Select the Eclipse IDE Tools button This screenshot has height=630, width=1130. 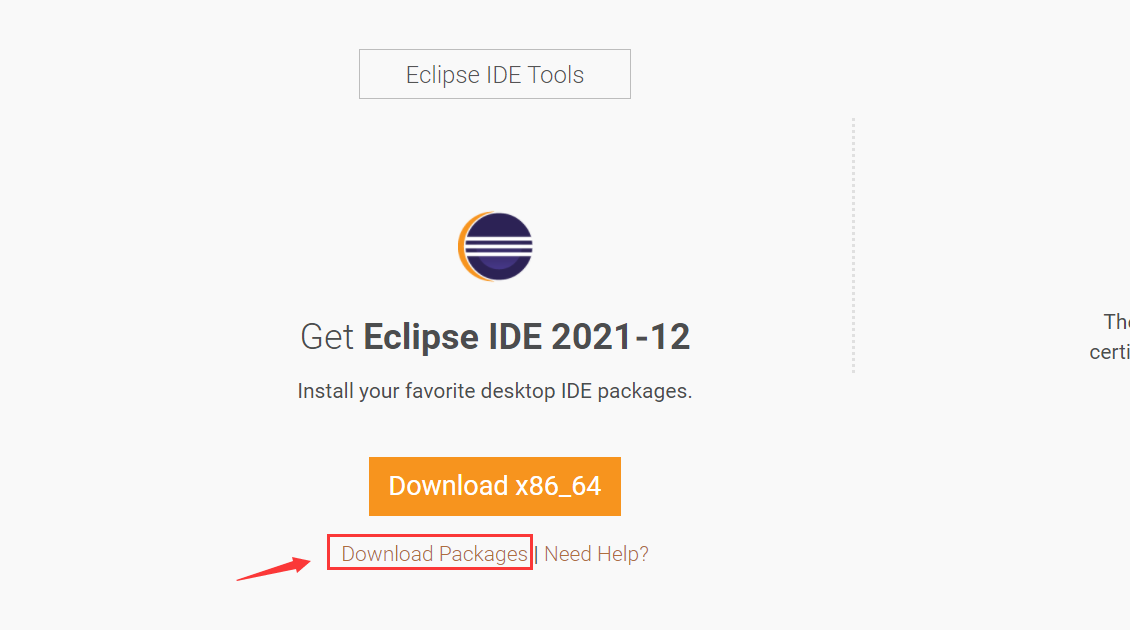[x=494, y=73]
